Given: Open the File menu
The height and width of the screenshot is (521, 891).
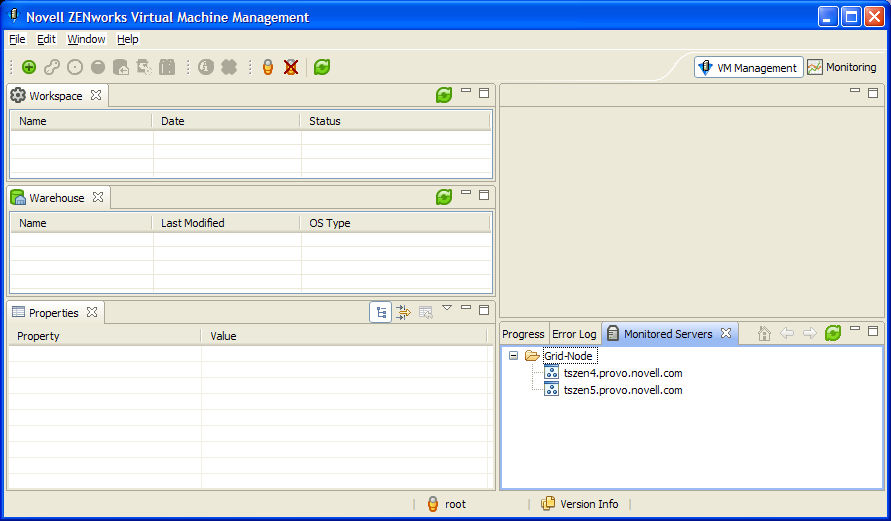Looking at the screenshot, I should coord(18,39).
